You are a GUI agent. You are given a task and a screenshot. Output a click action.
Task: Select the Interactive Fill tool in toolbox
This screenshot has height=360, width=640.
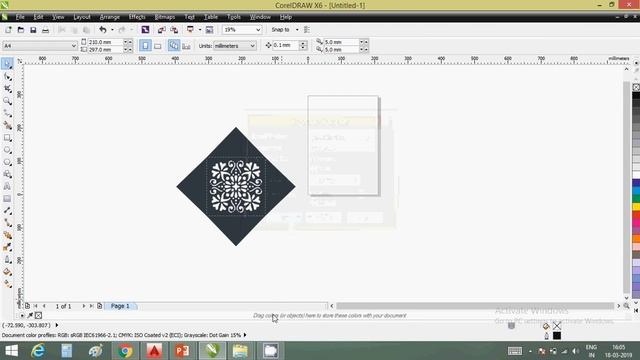click(x=7, y=284)
